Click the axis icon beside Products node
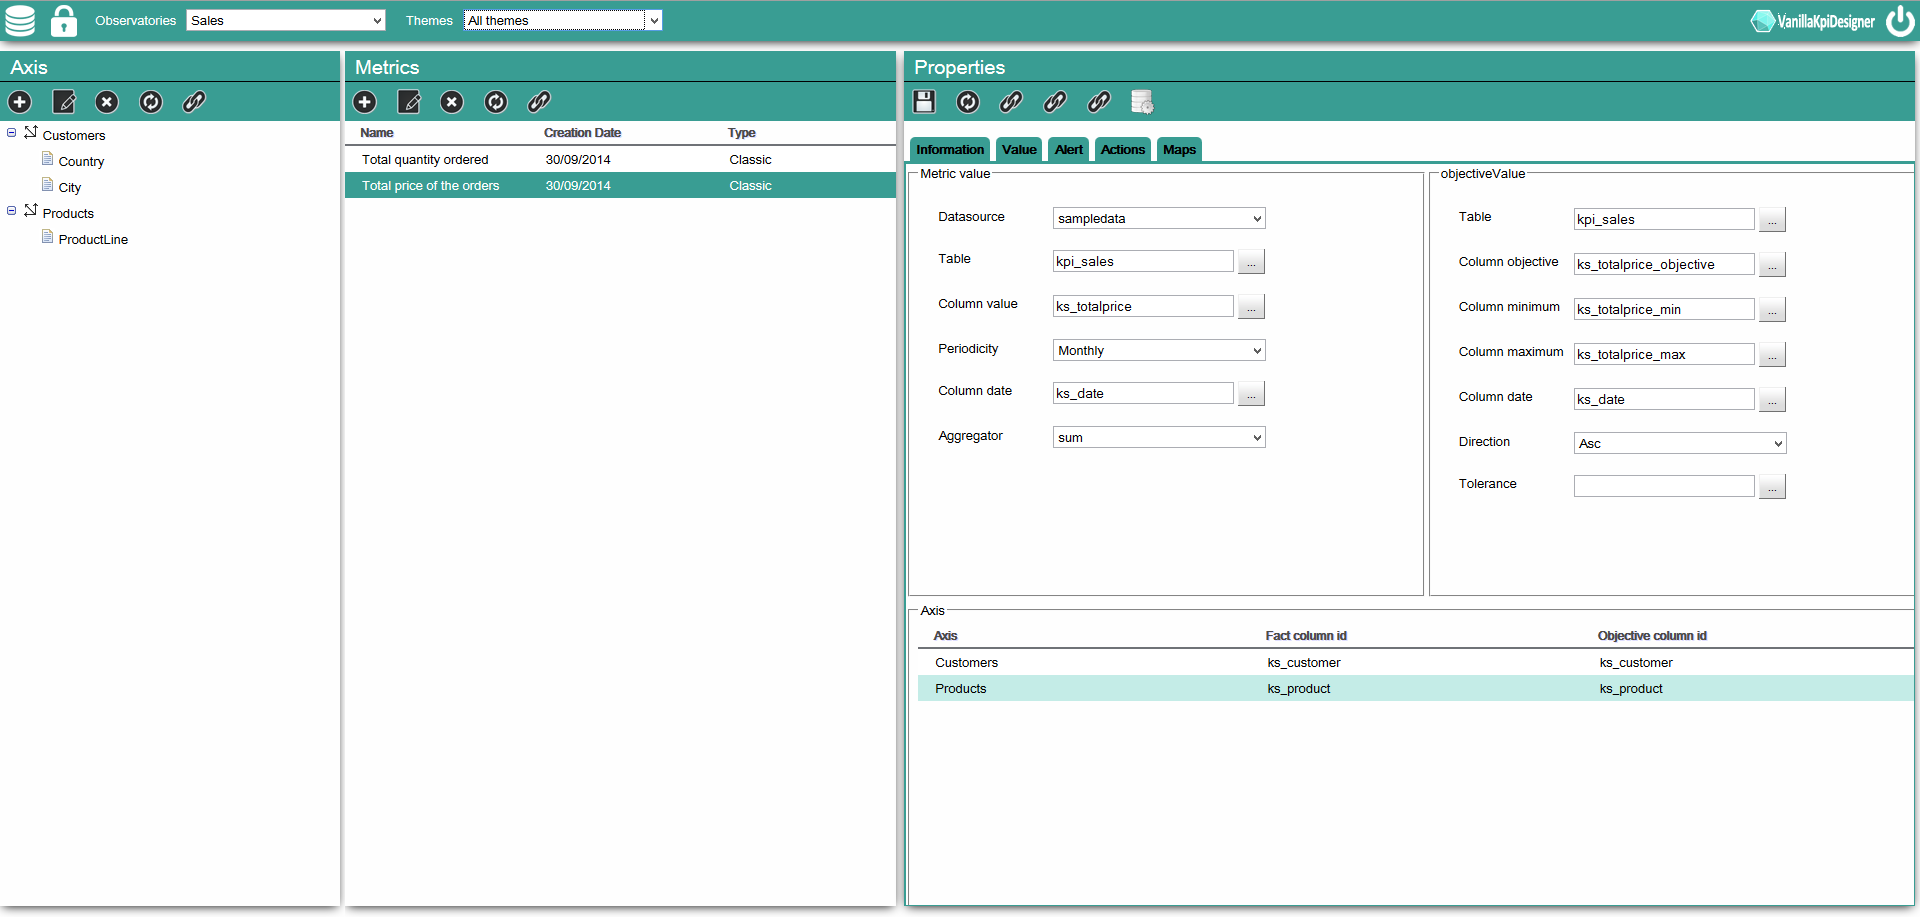Image resolution: width=1920 pixels, height=917 pixels. point(31,210)
